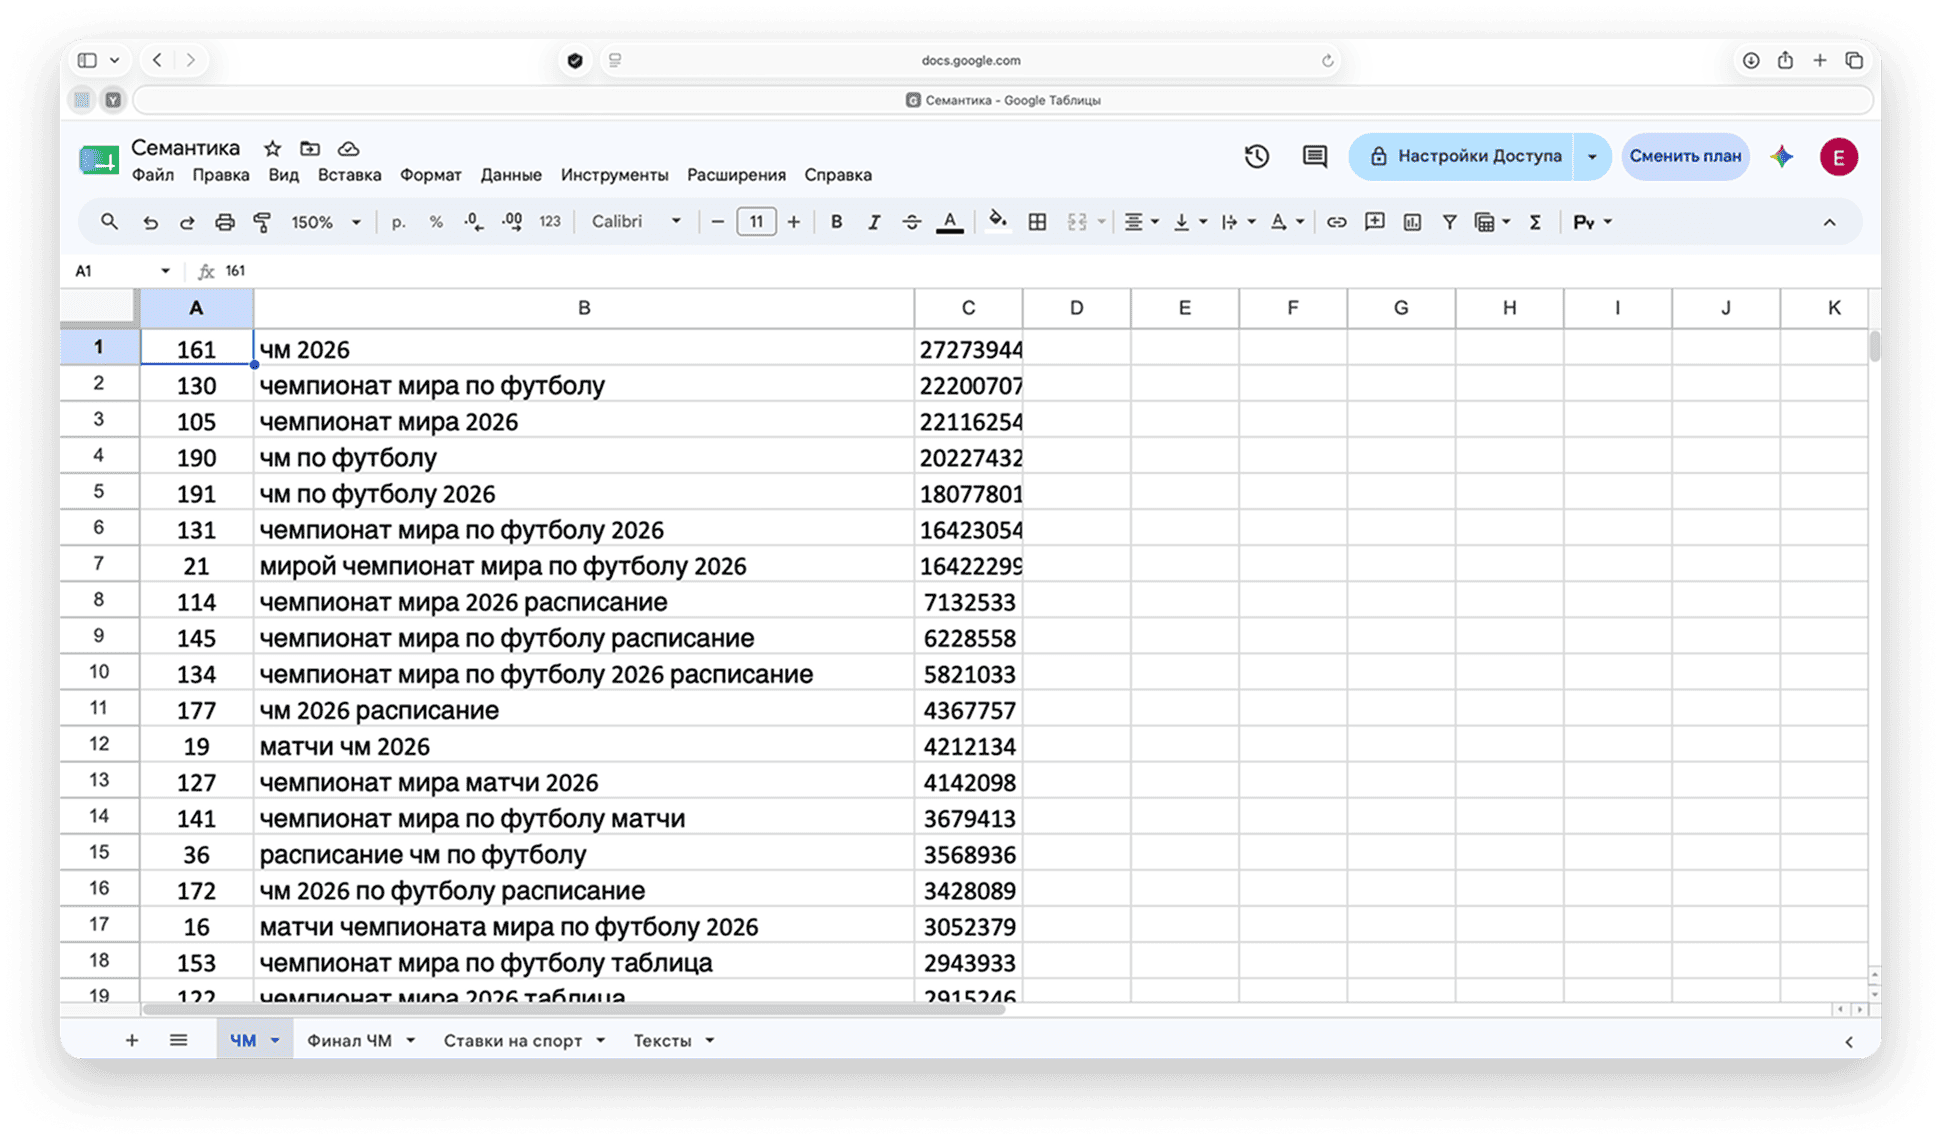This screenshot has height=1140, width=1942.
Task: Open the filter views table icon
Action: [x=1485, y=222]
